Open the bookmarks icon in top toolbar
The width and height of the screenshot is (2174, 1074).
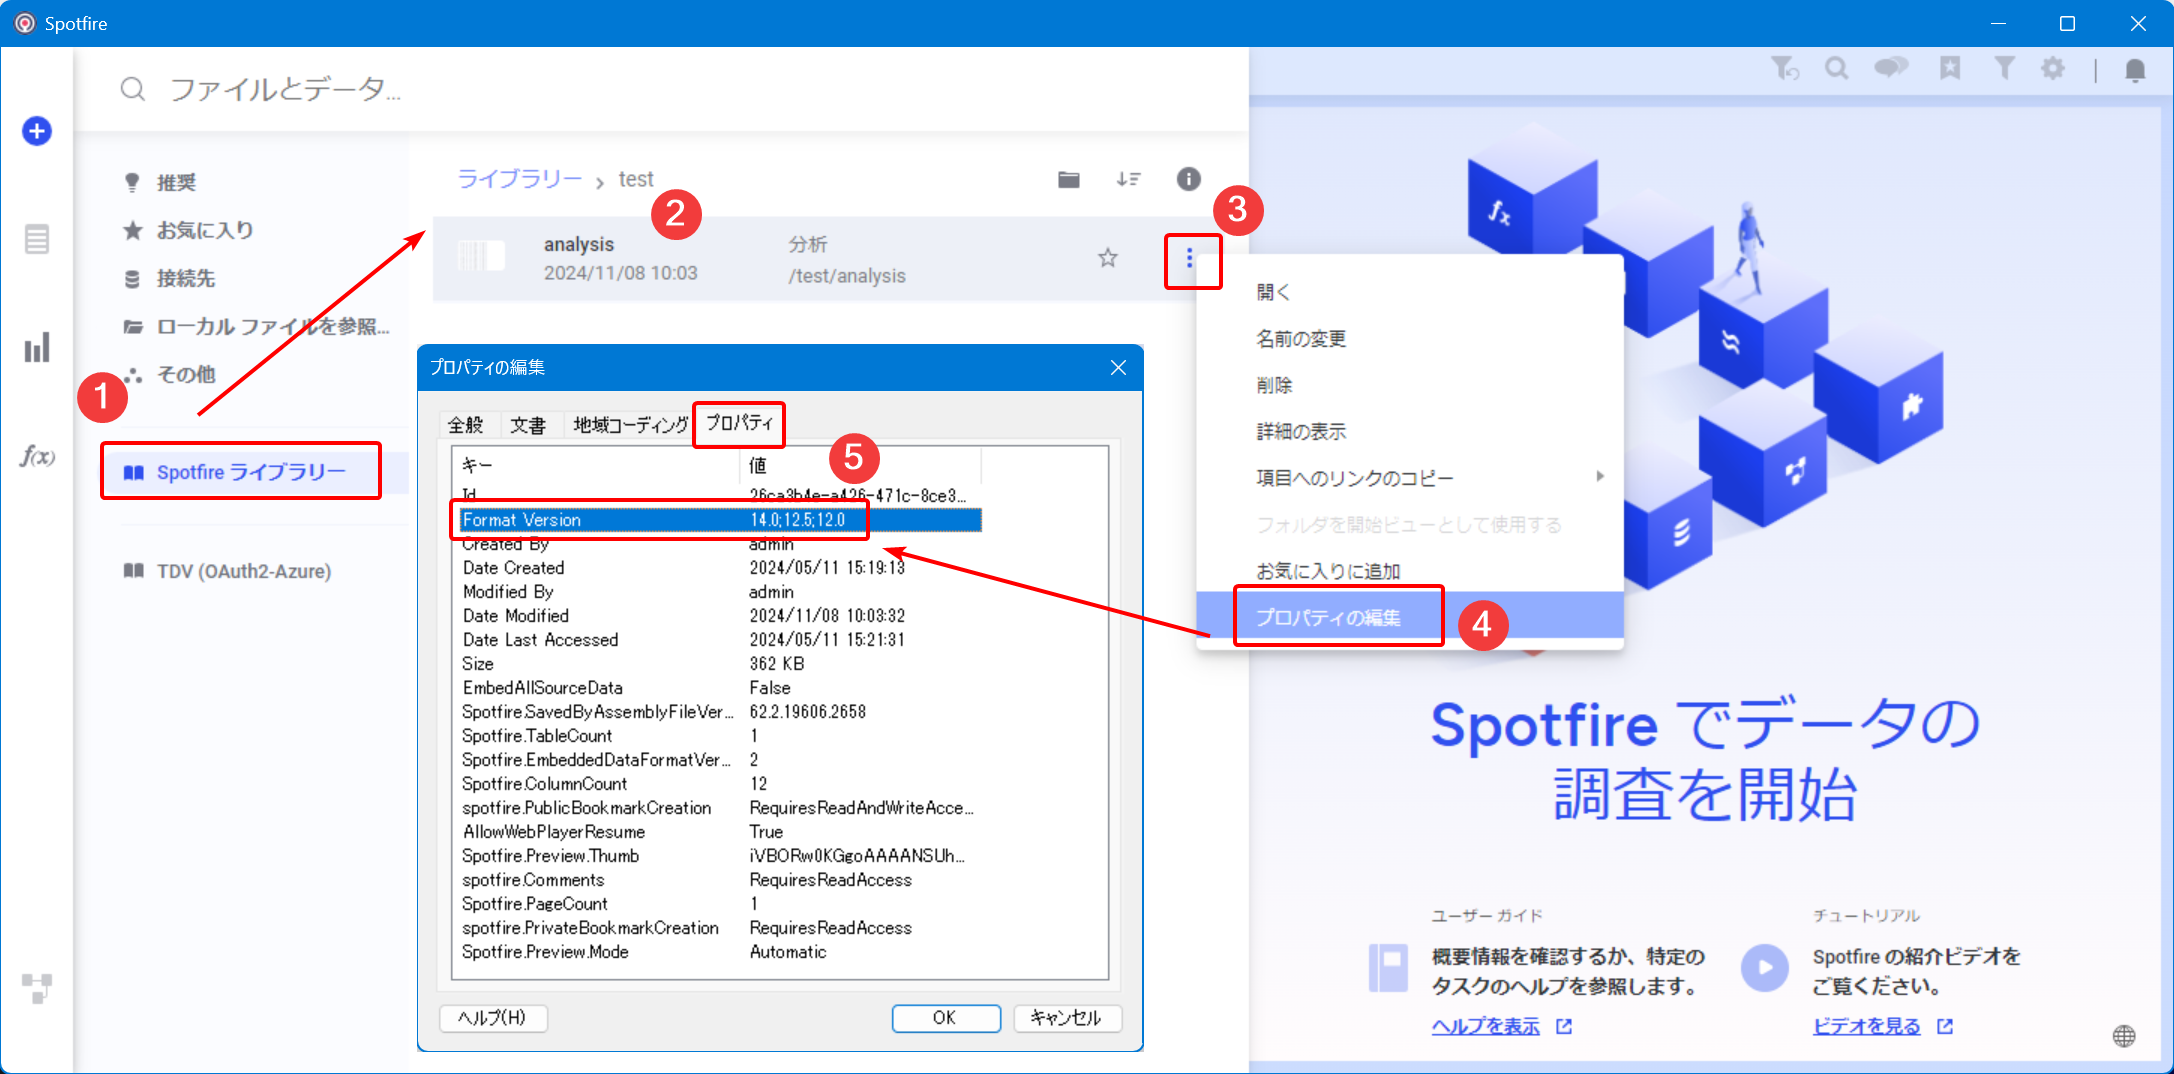click(1950, 68)
